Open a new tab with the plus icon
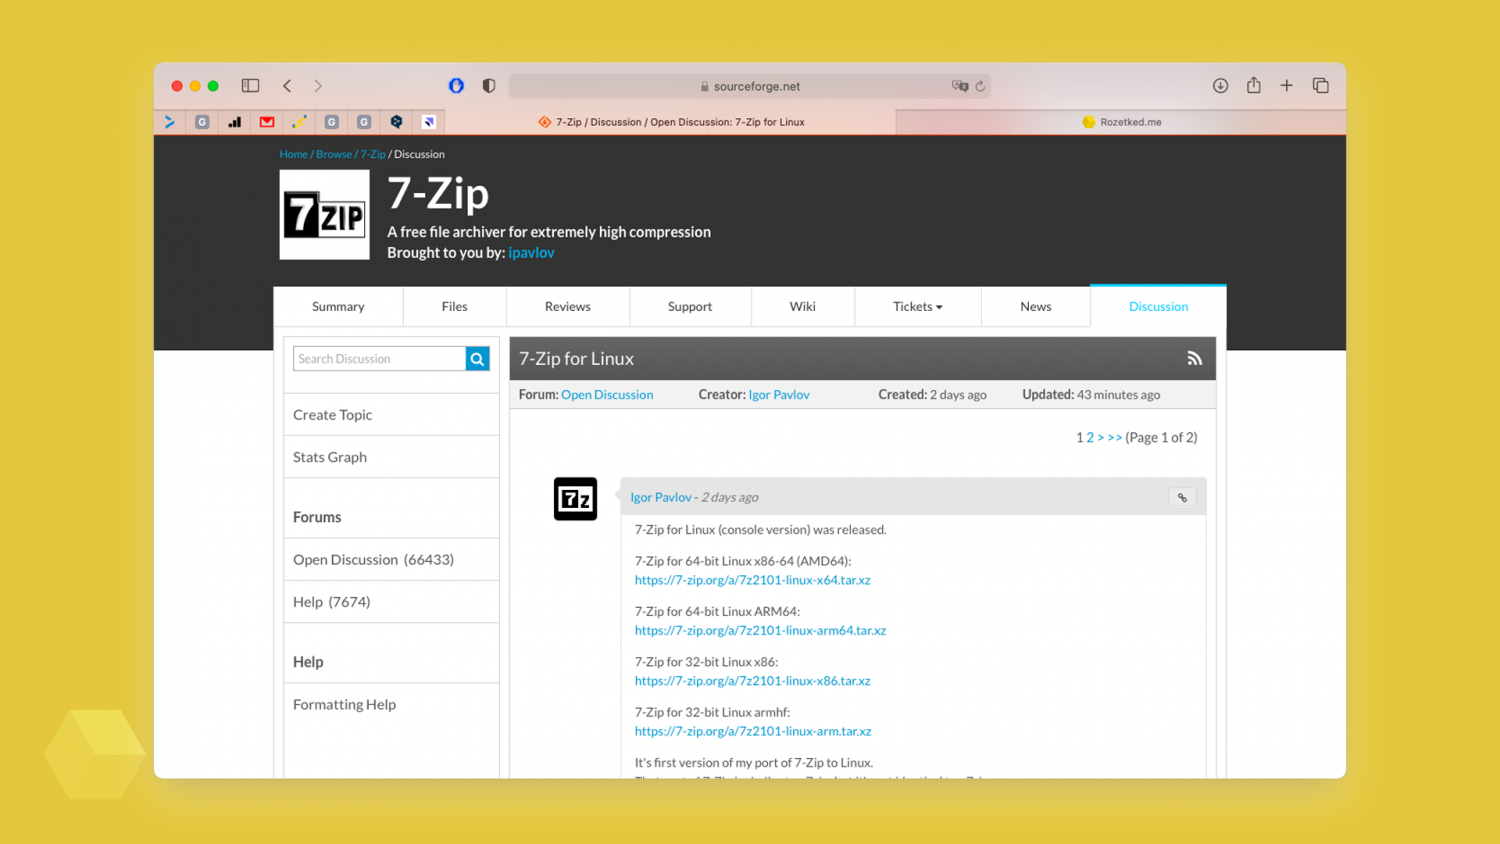Image resolution: width=1500 pixels, height=844 pixels. (x=1287, y=86)
